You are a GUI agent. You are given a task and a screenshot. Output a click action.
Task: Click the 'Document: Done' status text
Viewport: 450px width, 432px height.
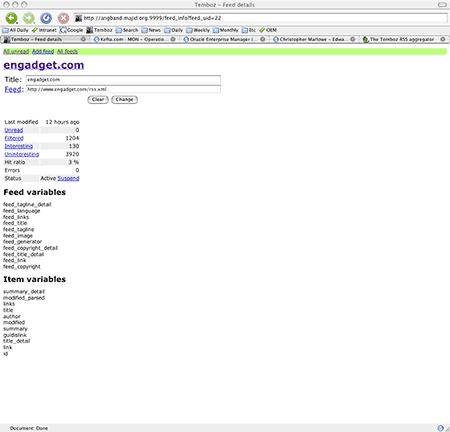pos(29,428)
